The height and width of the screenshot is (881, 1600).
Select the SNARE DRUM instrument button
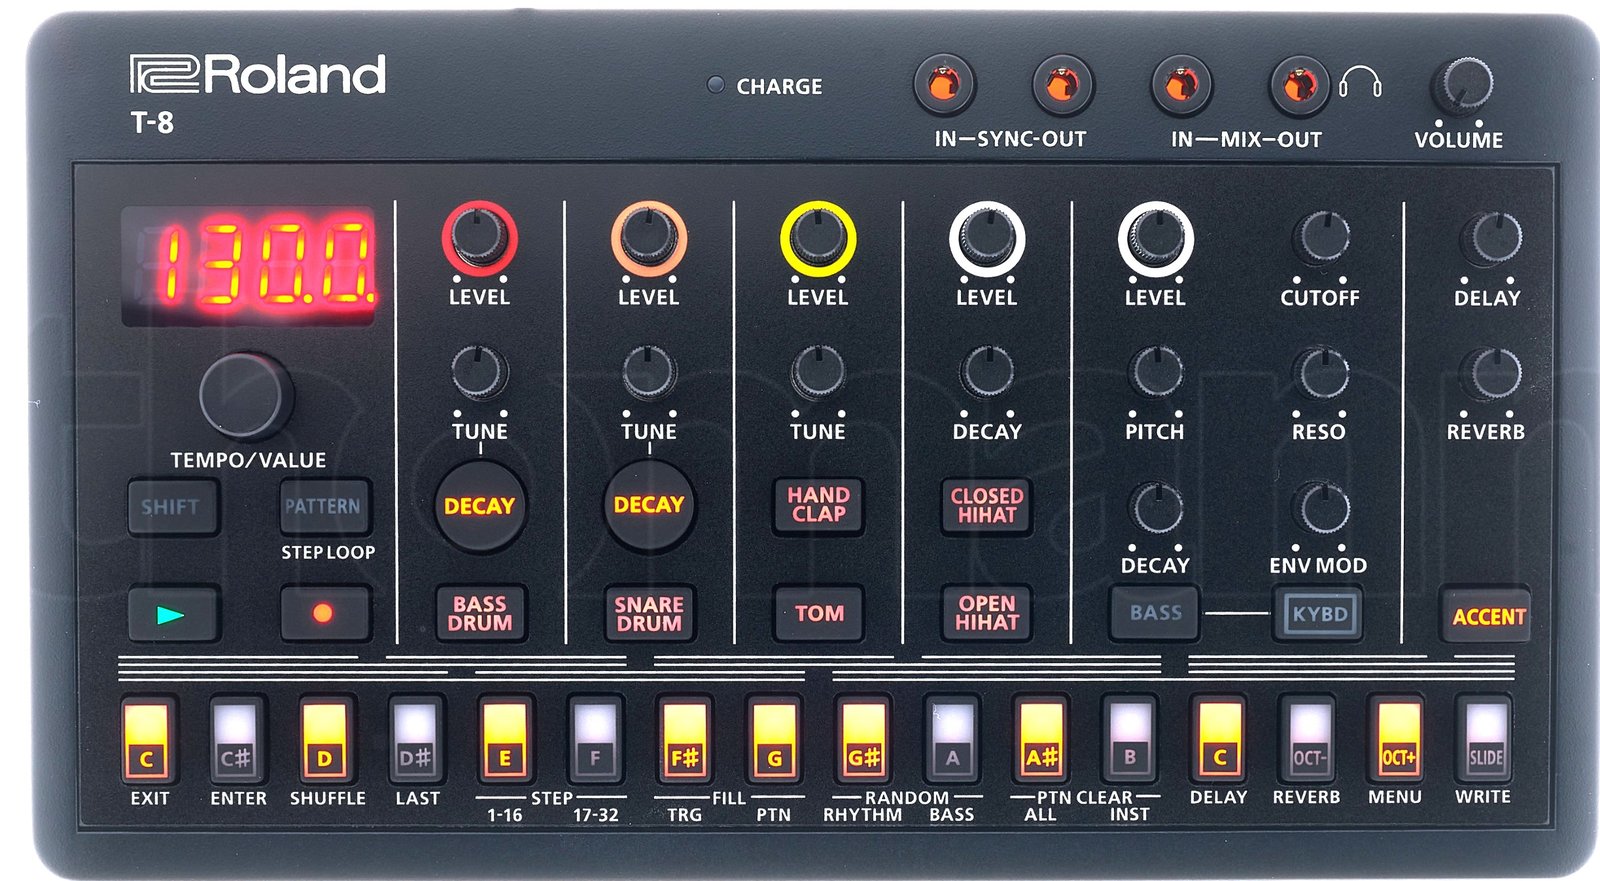(x=649, y=613)
